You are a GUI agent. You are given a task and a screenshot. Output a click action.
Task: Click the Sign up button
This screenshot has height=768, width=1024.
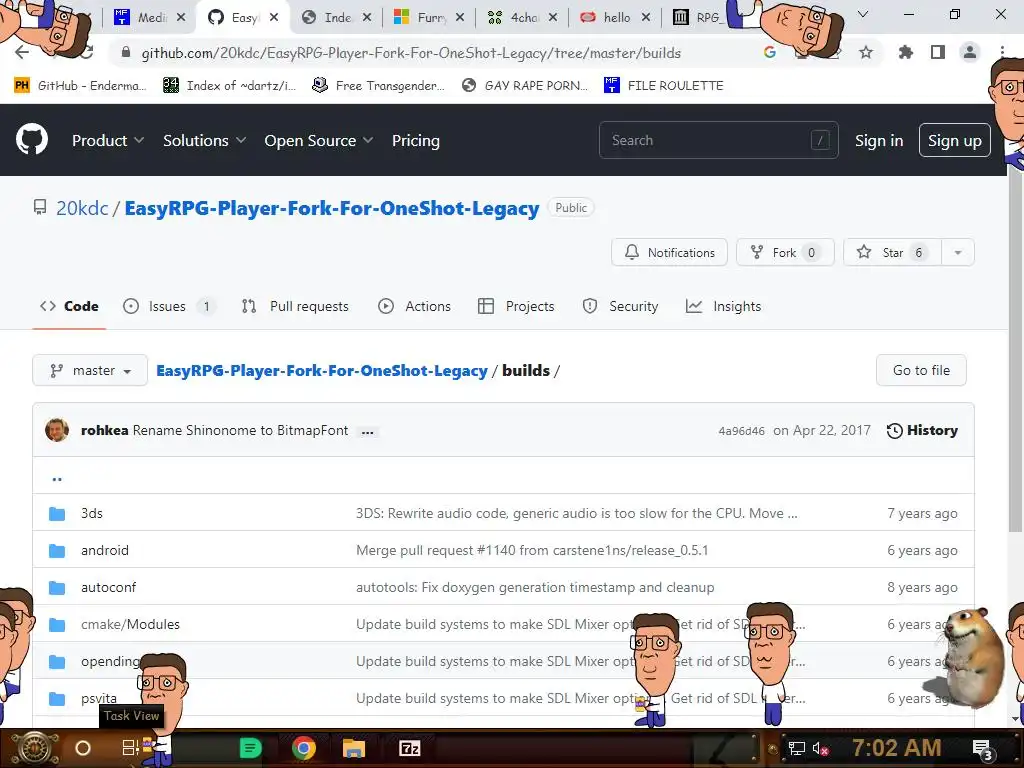pyautogui.click(x=955, y=140)
